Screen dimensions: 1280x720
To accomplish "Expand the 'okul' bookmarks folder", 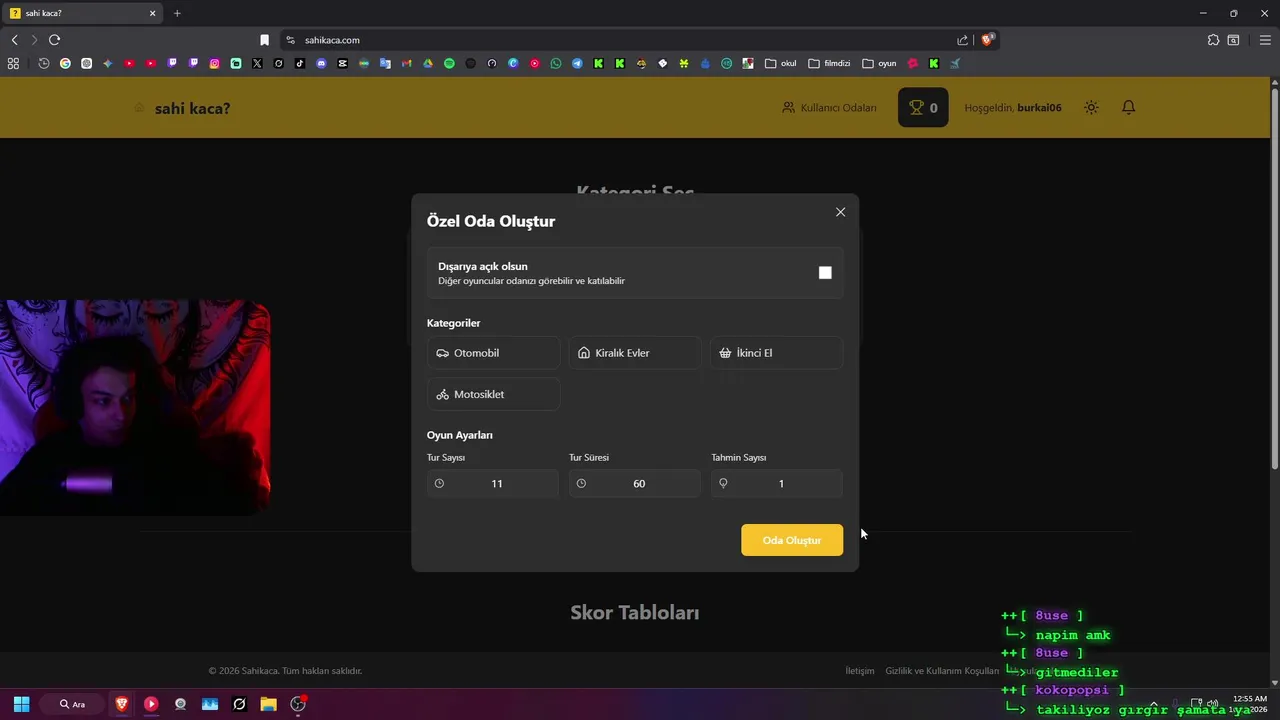I will (781, 63).
